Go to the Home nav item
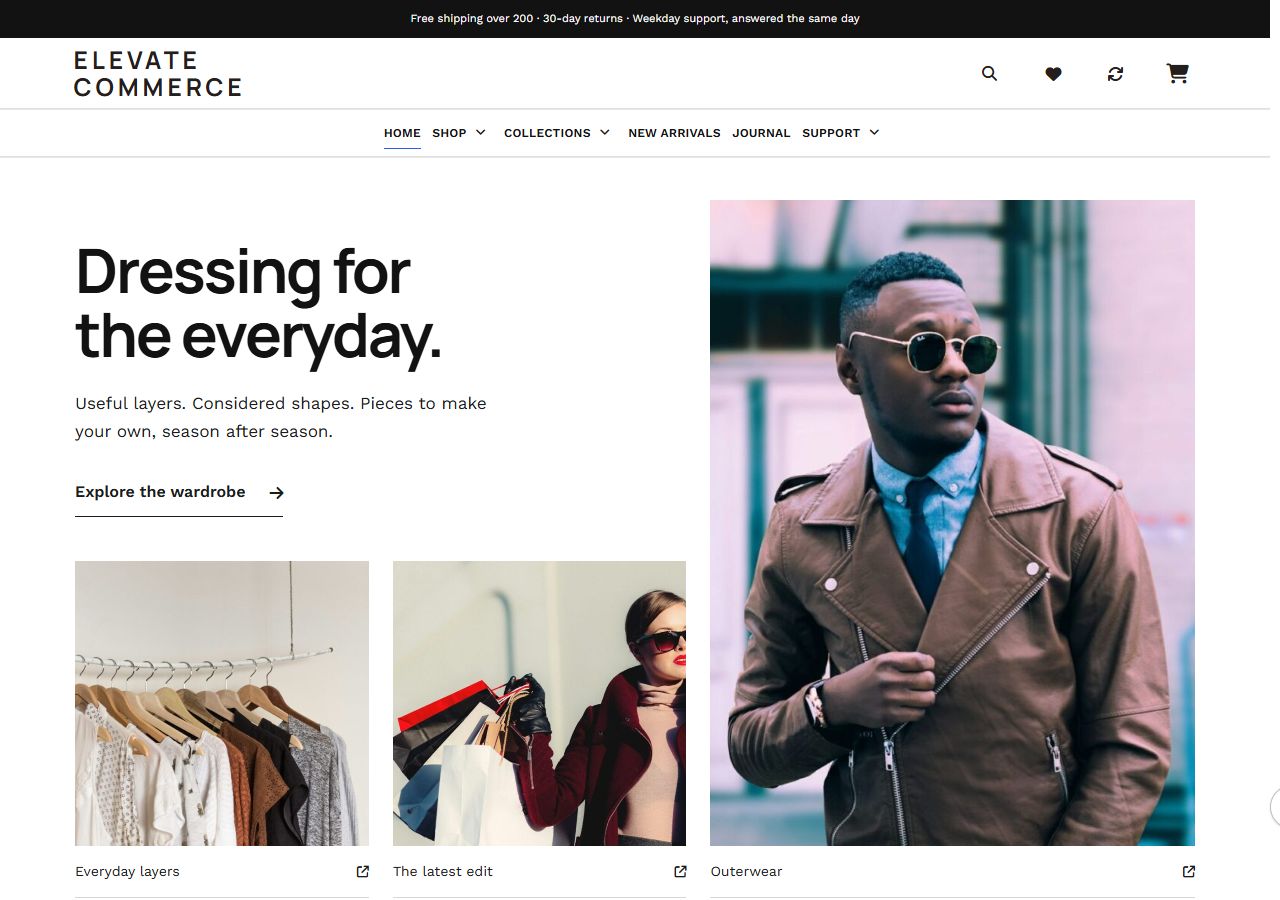Screen dimensions: 1280x900 click(402, 133)
